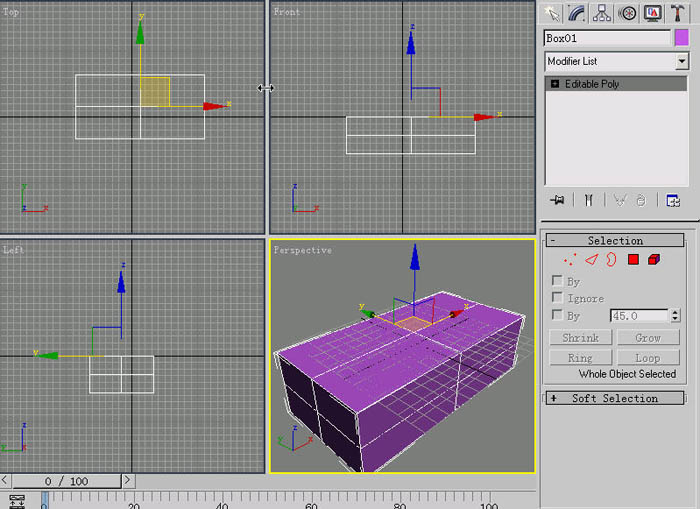Enable the first By checkbox
This screenshot has width=700, height=509.
pos(557,281)
